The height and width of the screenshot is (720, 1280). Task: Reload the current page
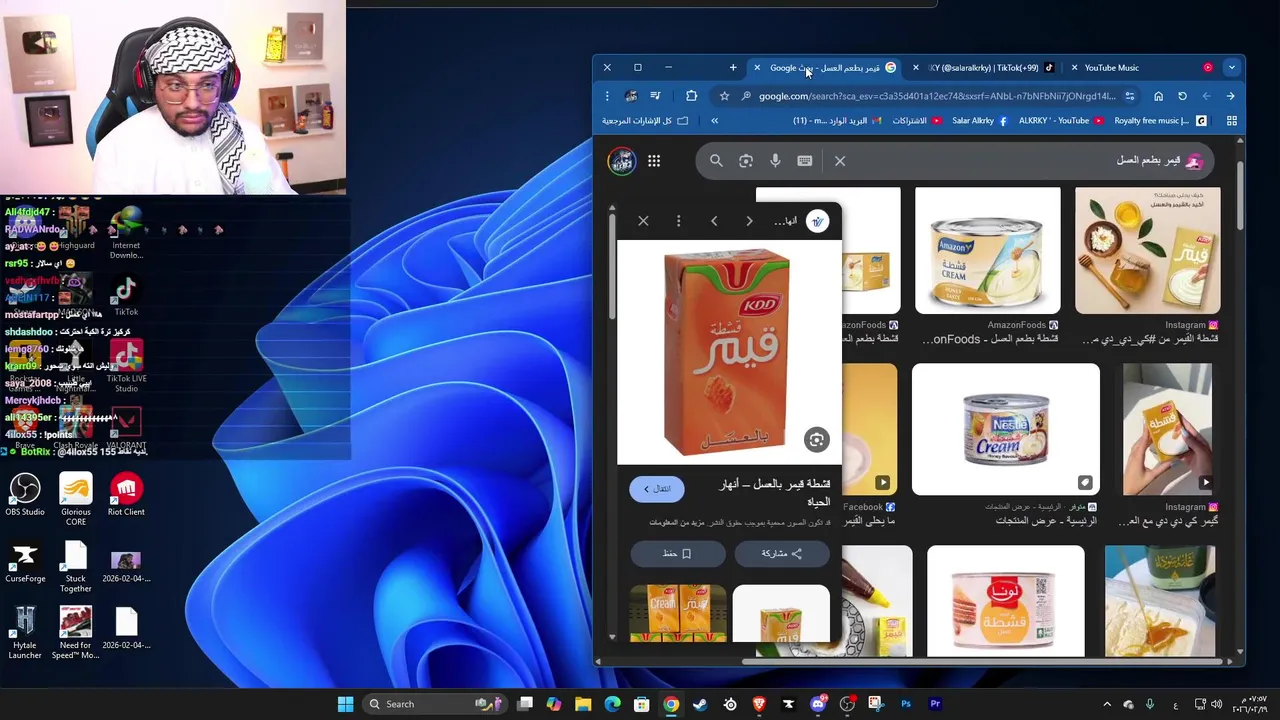1182,96
